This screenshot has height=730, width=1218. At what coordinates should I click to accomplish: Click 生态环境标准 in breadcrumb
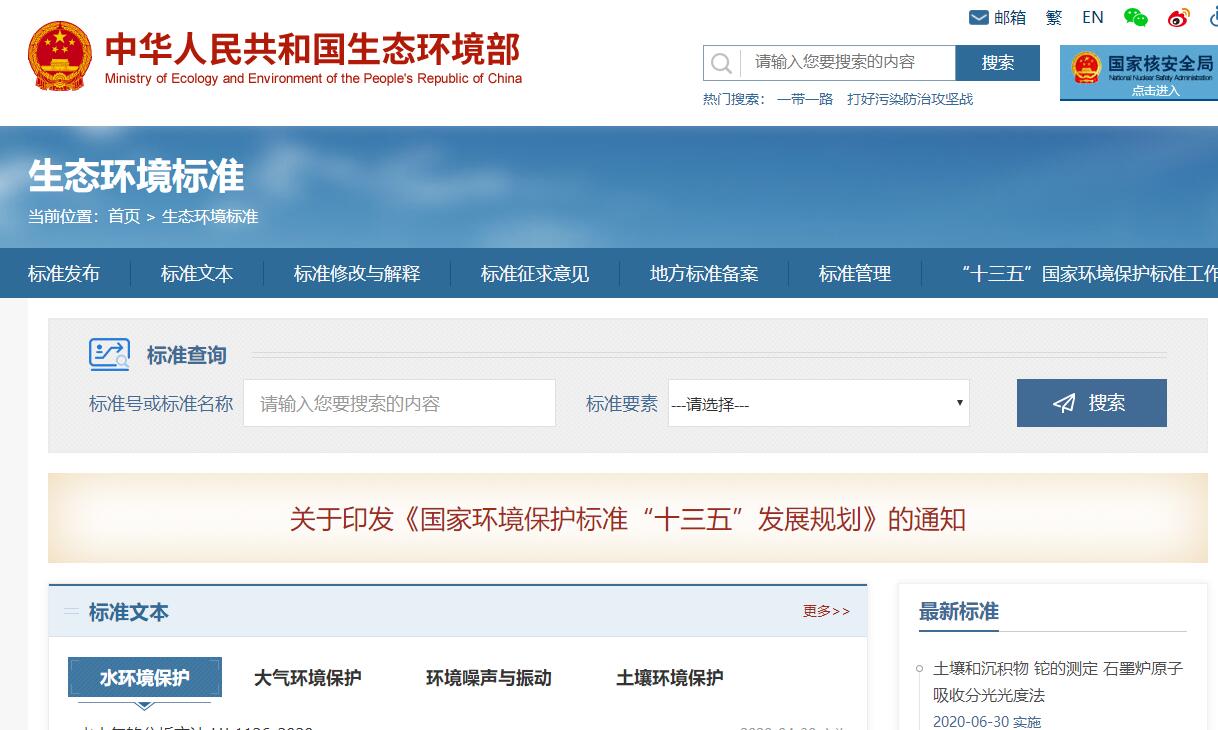pyautogui.click(x=210, y=216)
